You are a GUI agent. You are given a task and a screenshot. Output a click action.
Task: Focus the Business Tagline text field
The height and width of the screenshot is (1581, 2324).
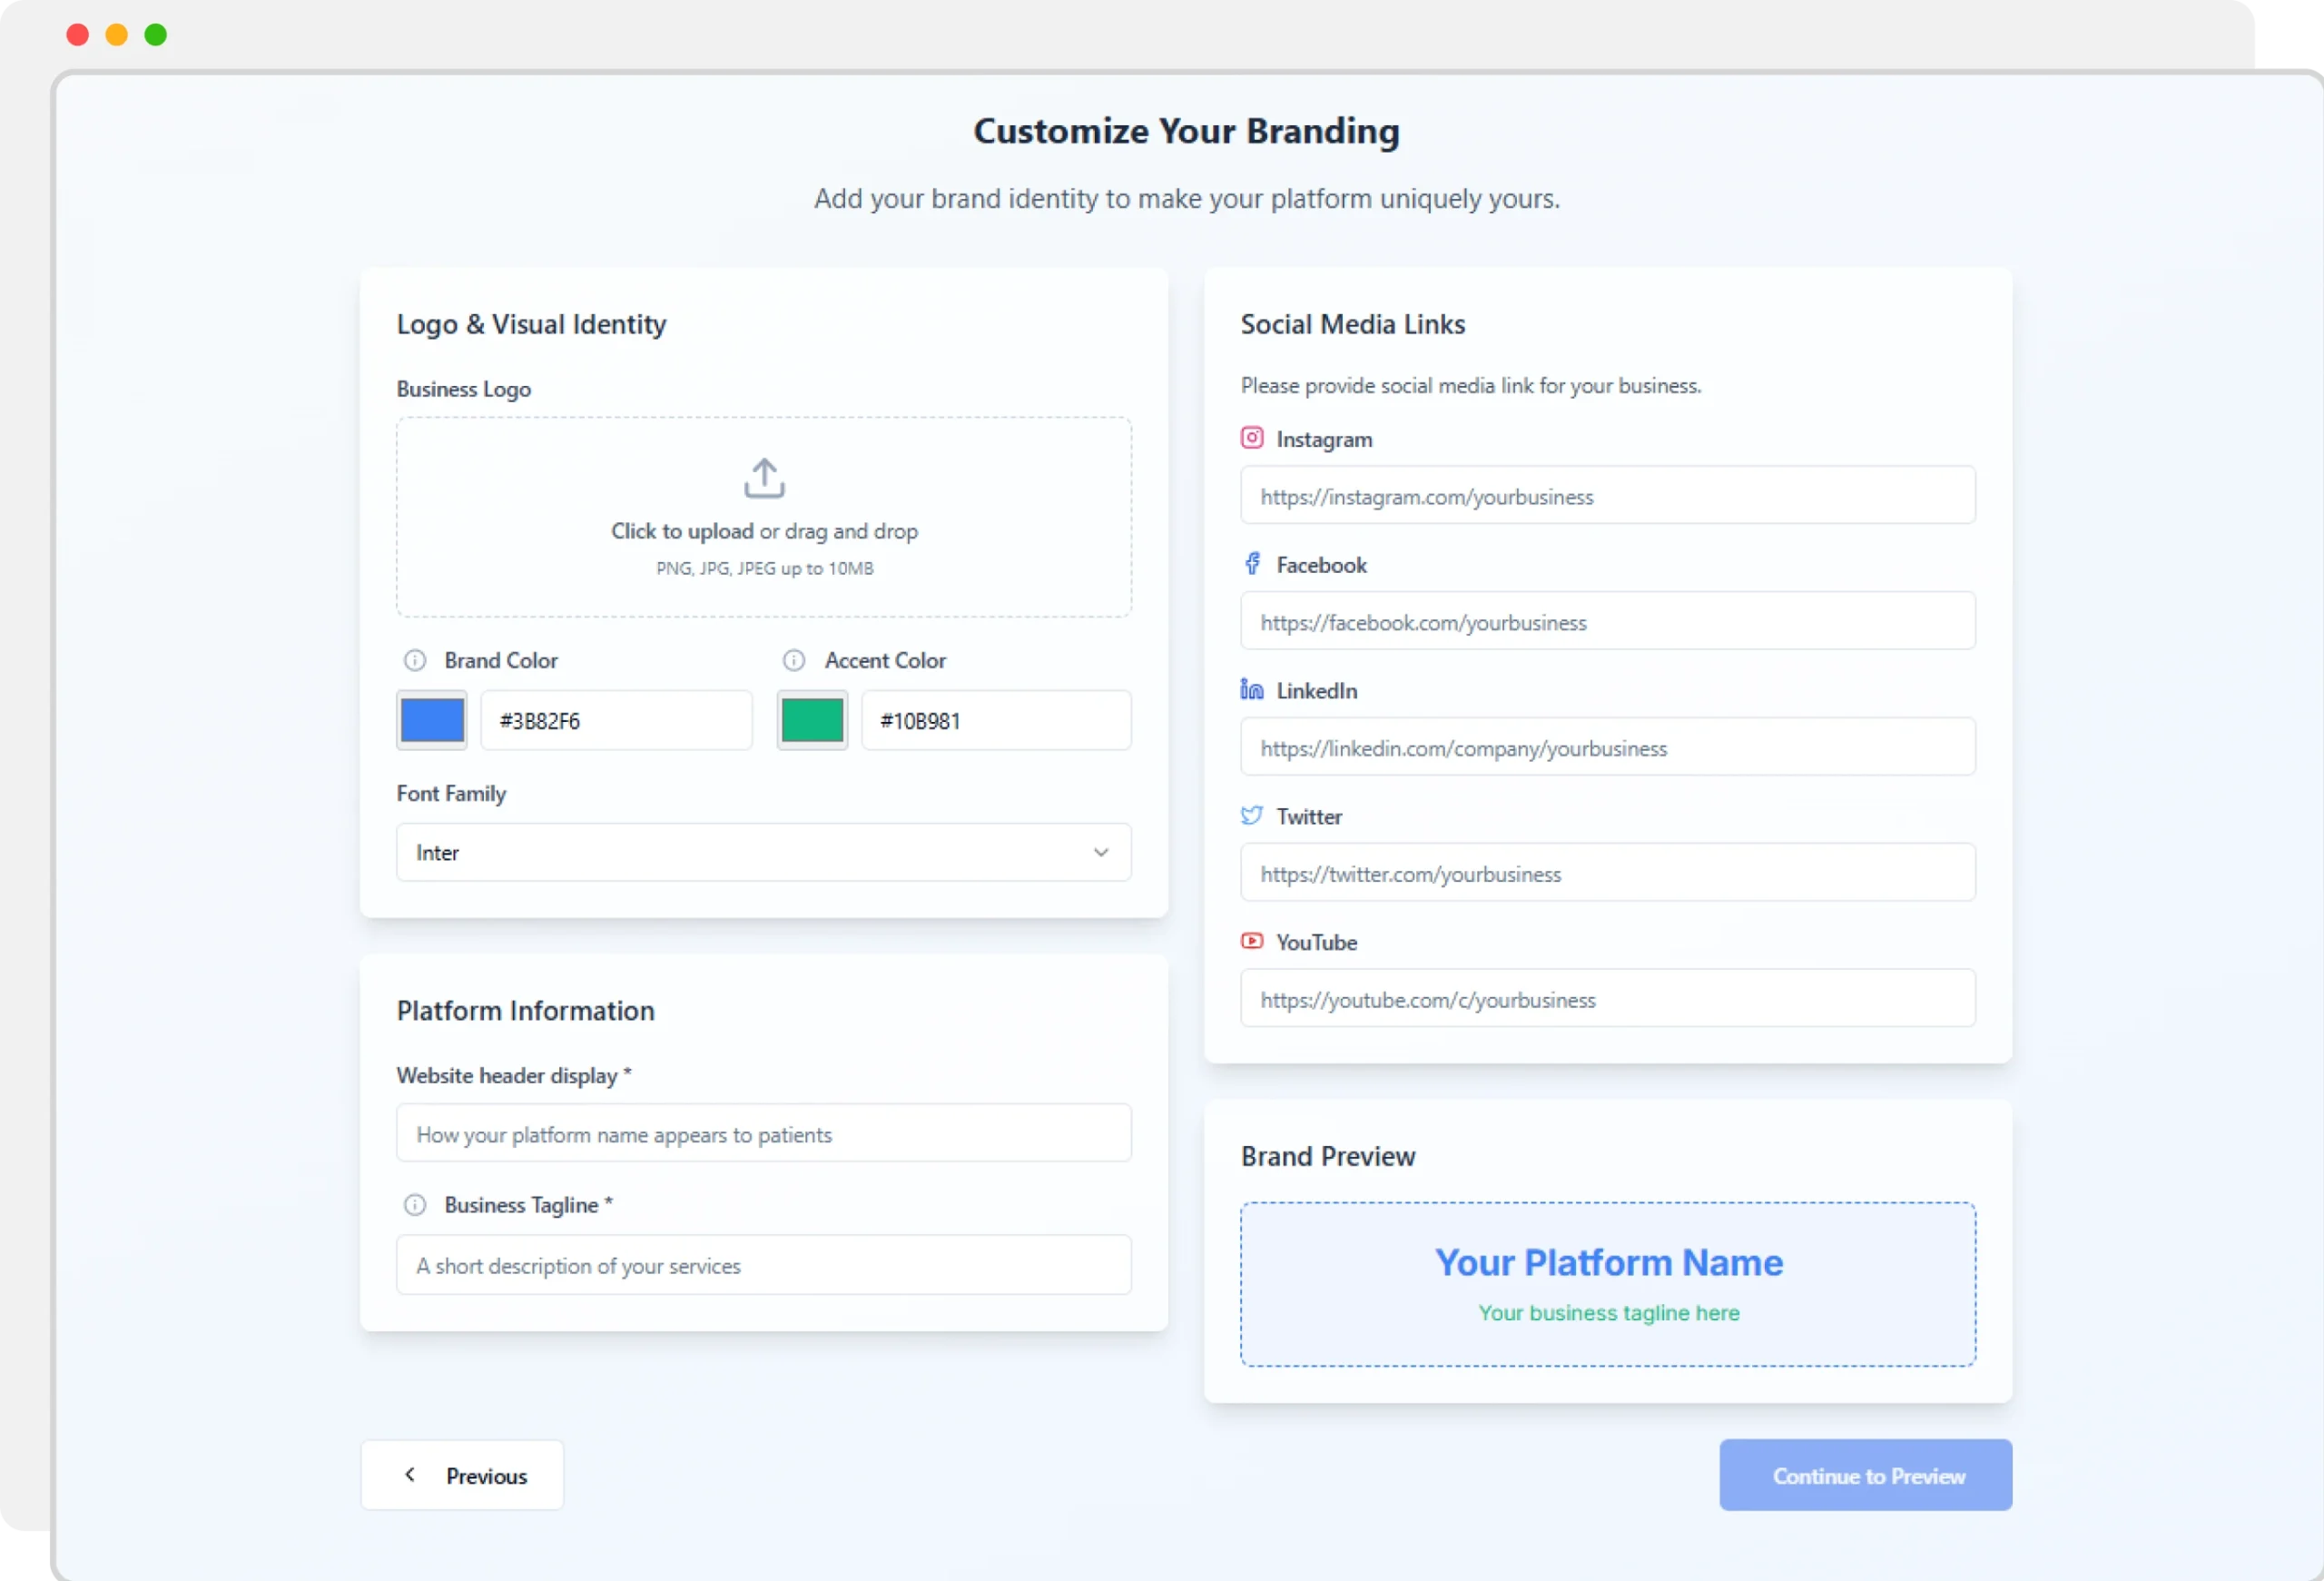coord(763,1265)
